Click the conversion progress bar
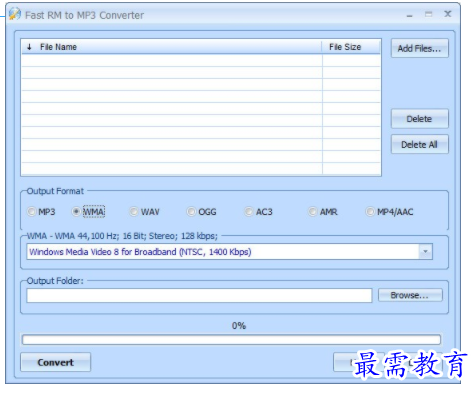 click(231, 340)
